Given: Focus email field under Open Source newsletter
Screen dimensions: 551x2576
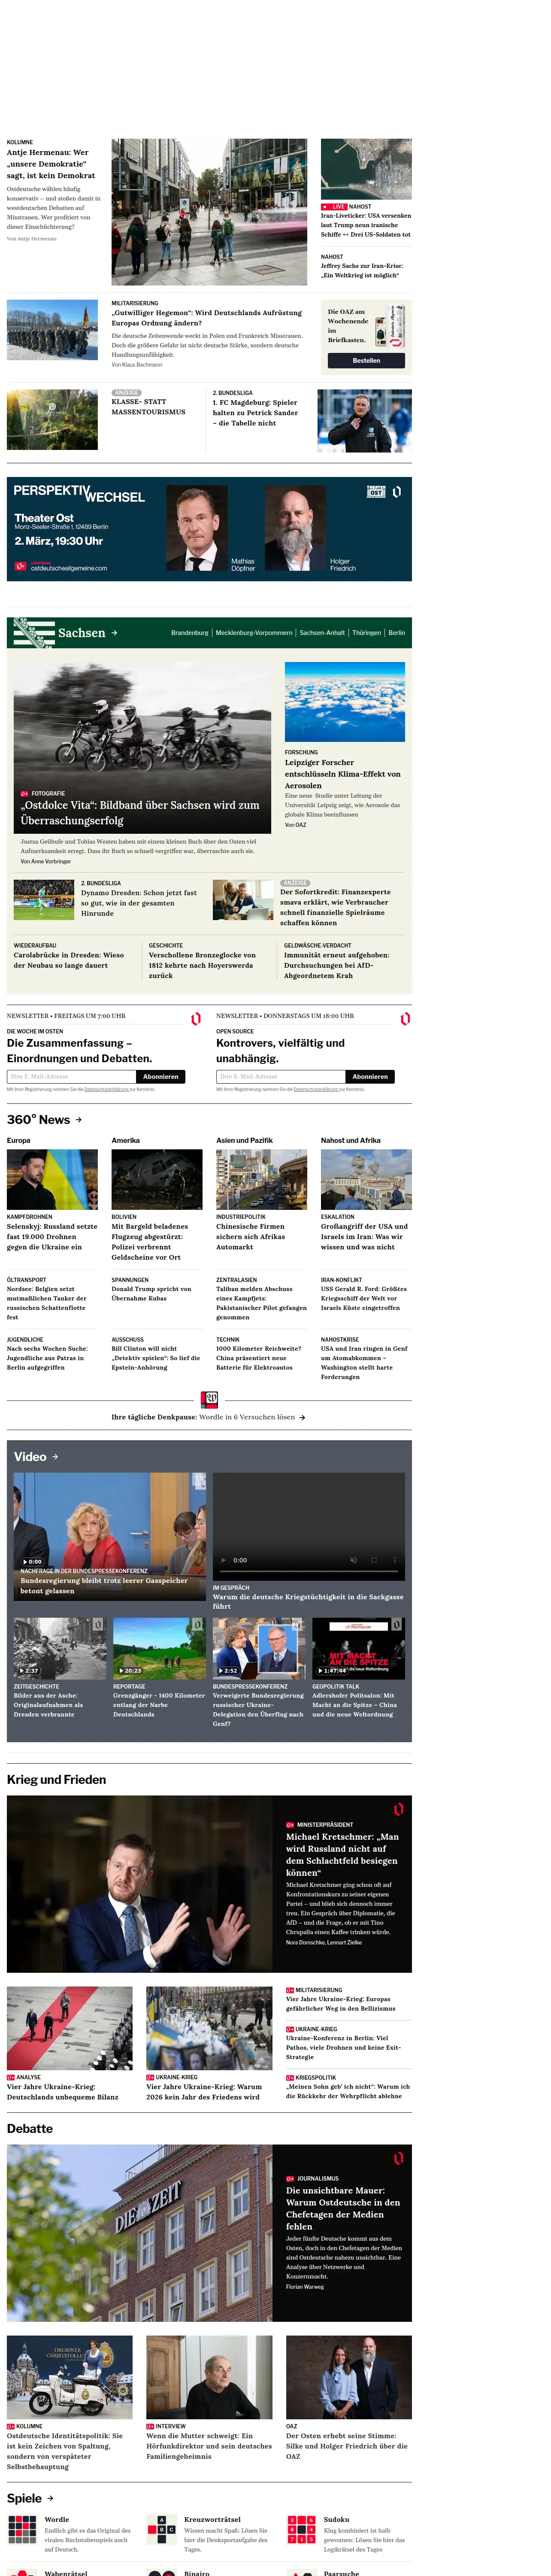Looking at the screenshot, I should (281, 1077).
